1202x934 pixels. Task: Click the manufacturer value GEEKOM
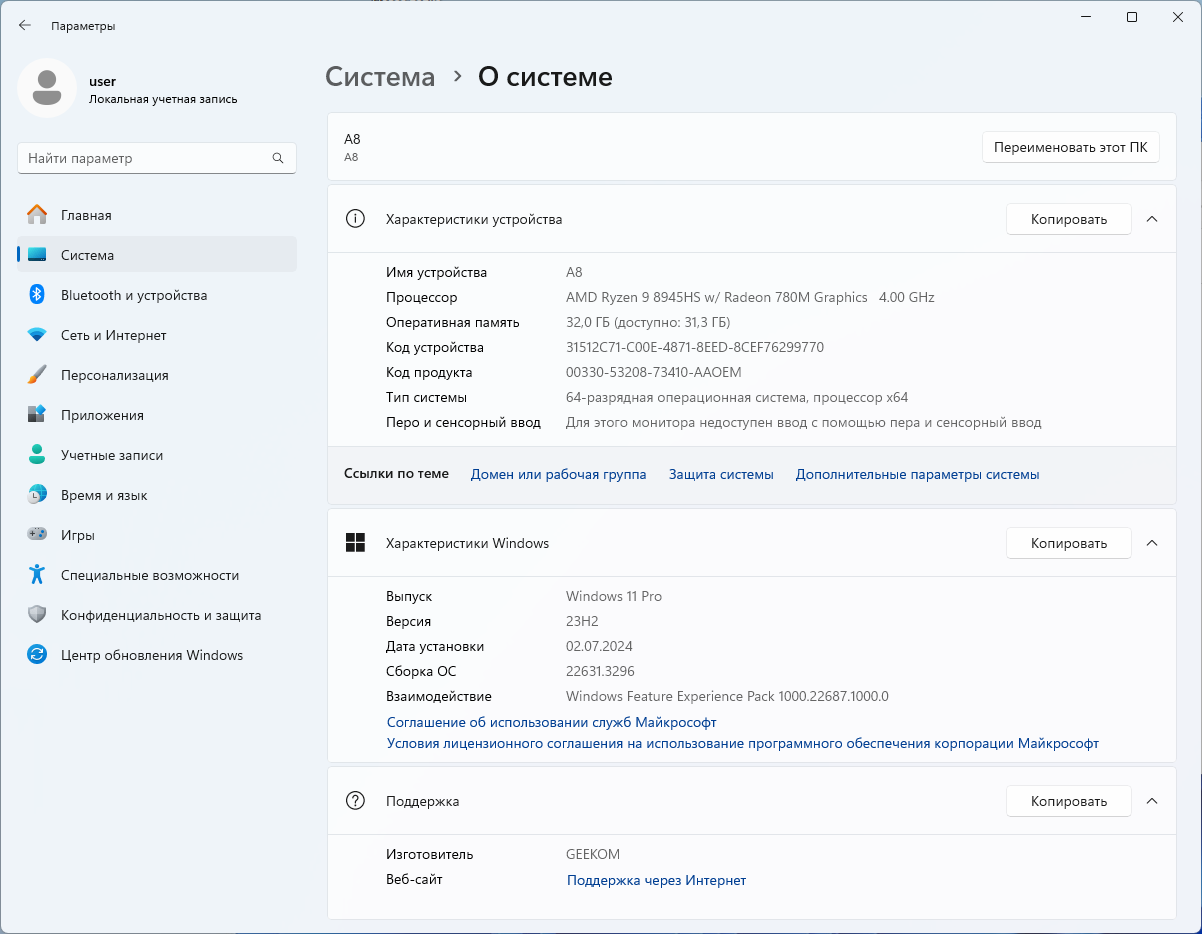click(593, 854)
